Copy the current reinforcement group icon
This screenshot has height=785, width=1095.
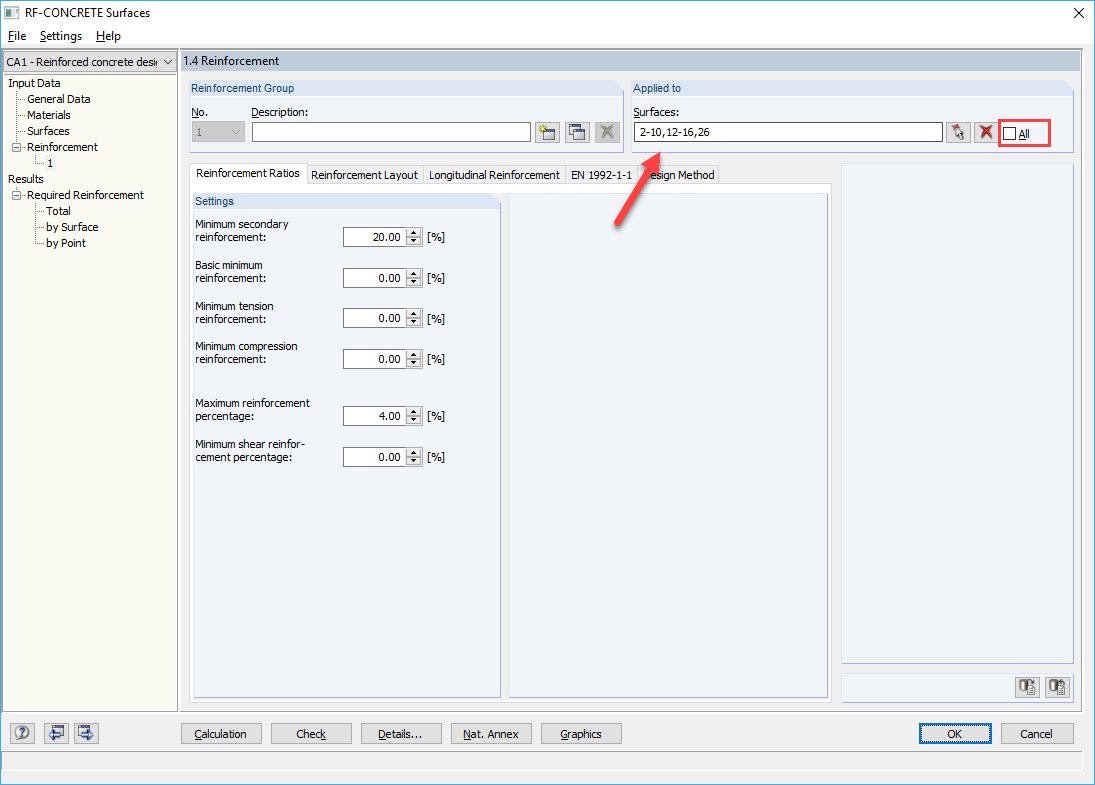click(x=578, y=132)
